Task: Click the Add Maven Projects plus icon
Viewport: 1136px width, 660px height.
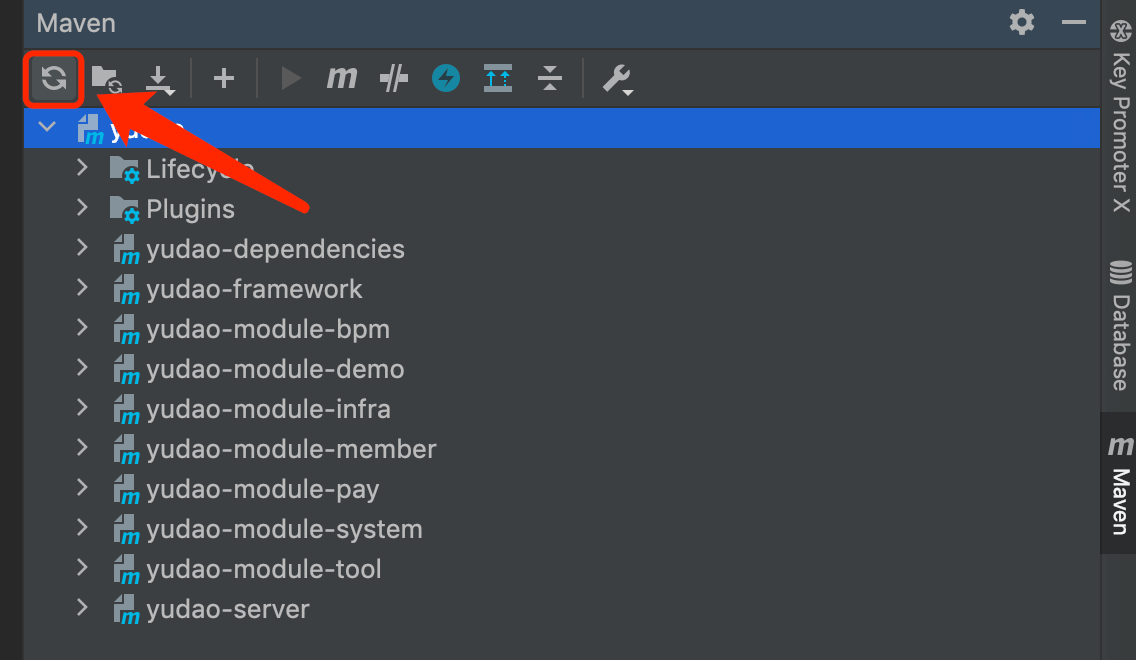Action: [224, 78]
